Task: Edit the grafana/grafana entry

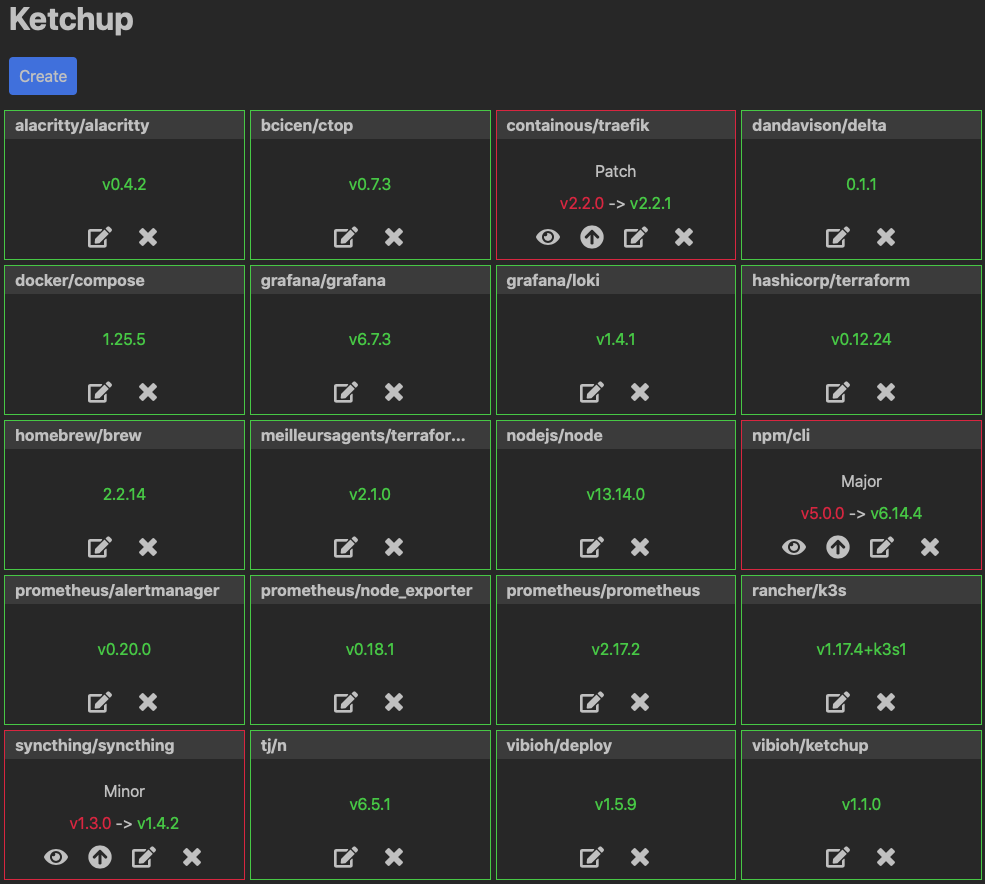Action: click(346, 393)
